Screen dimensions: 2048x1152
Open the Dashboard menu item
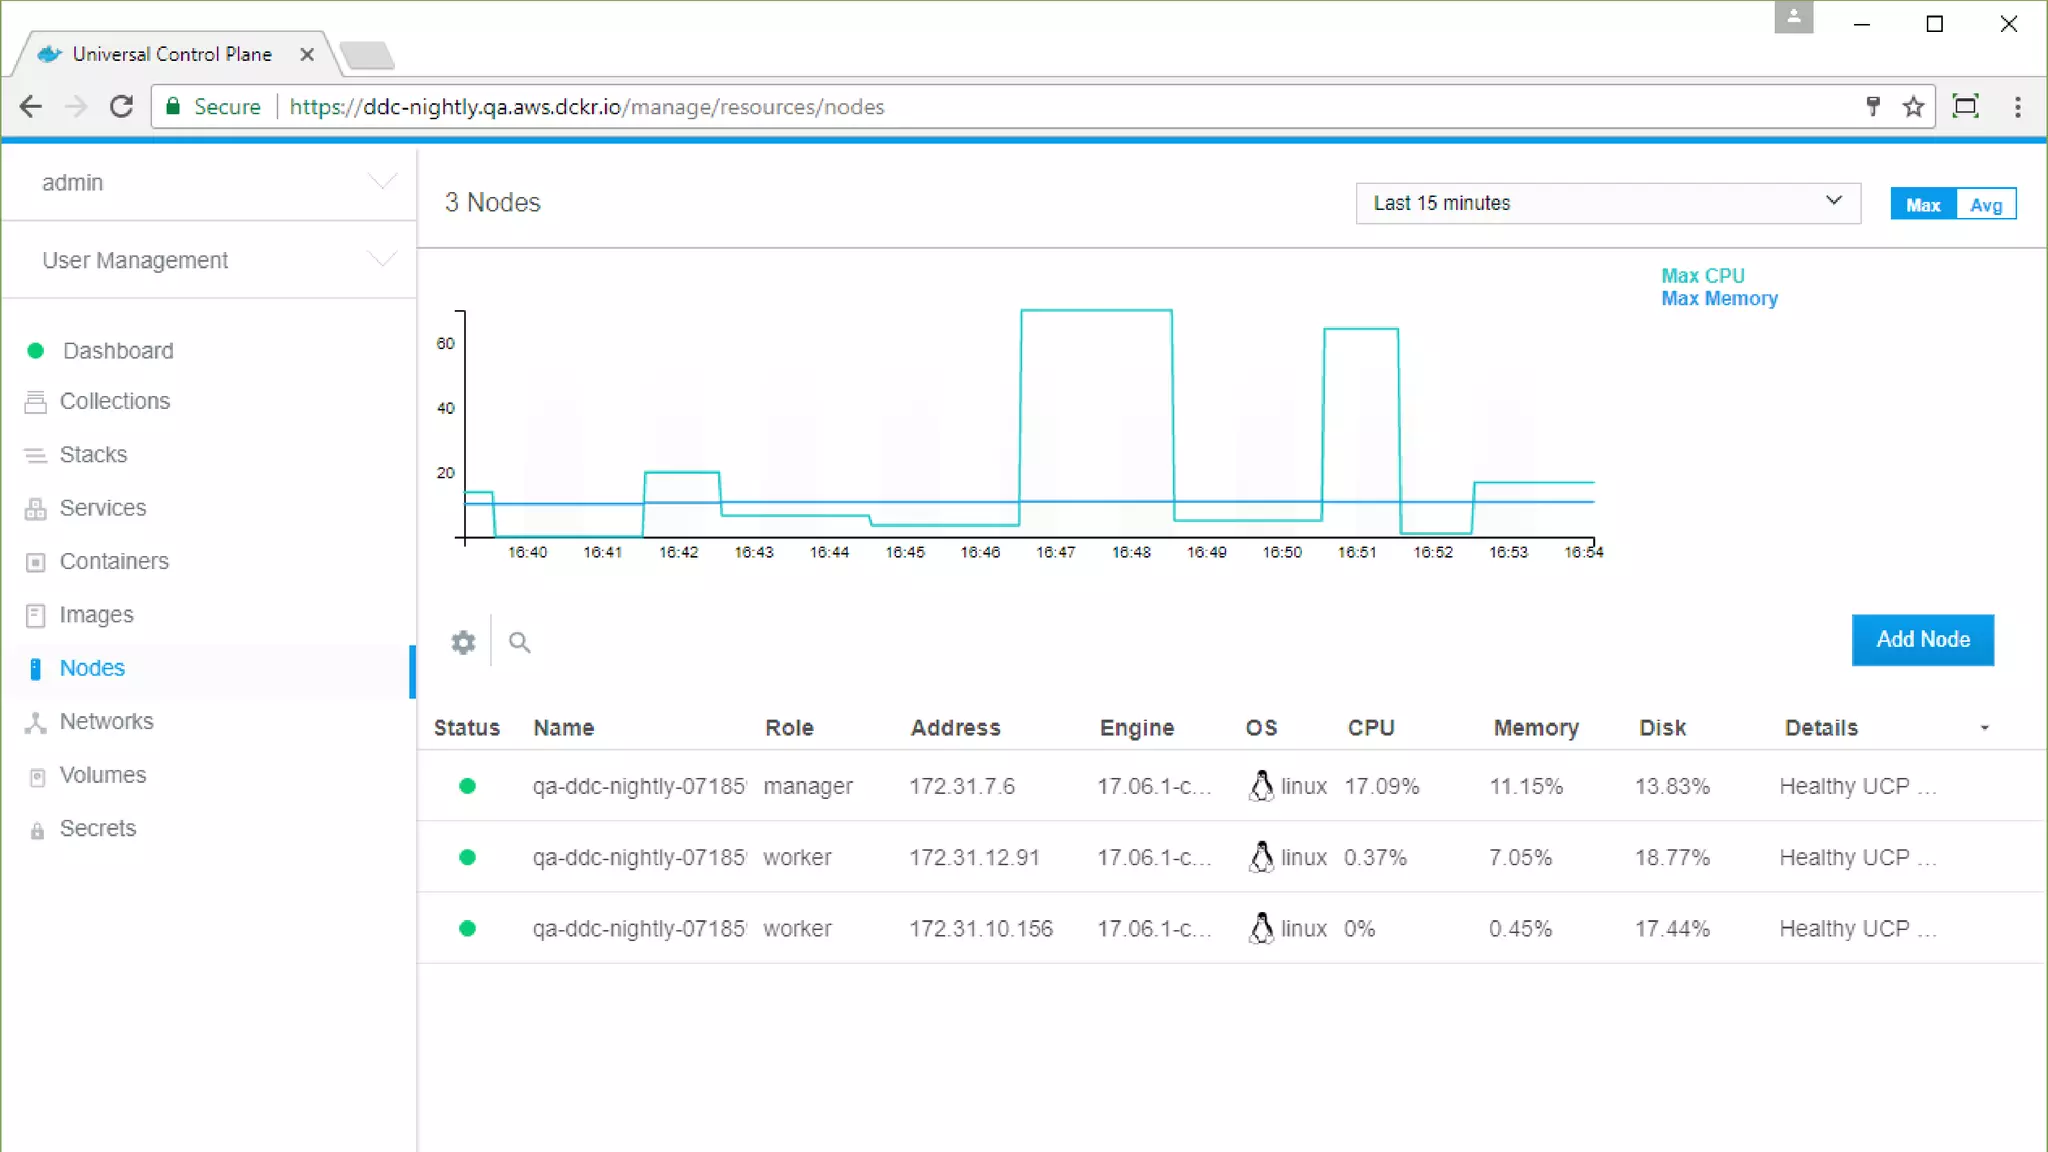click(x=118, y=351)
